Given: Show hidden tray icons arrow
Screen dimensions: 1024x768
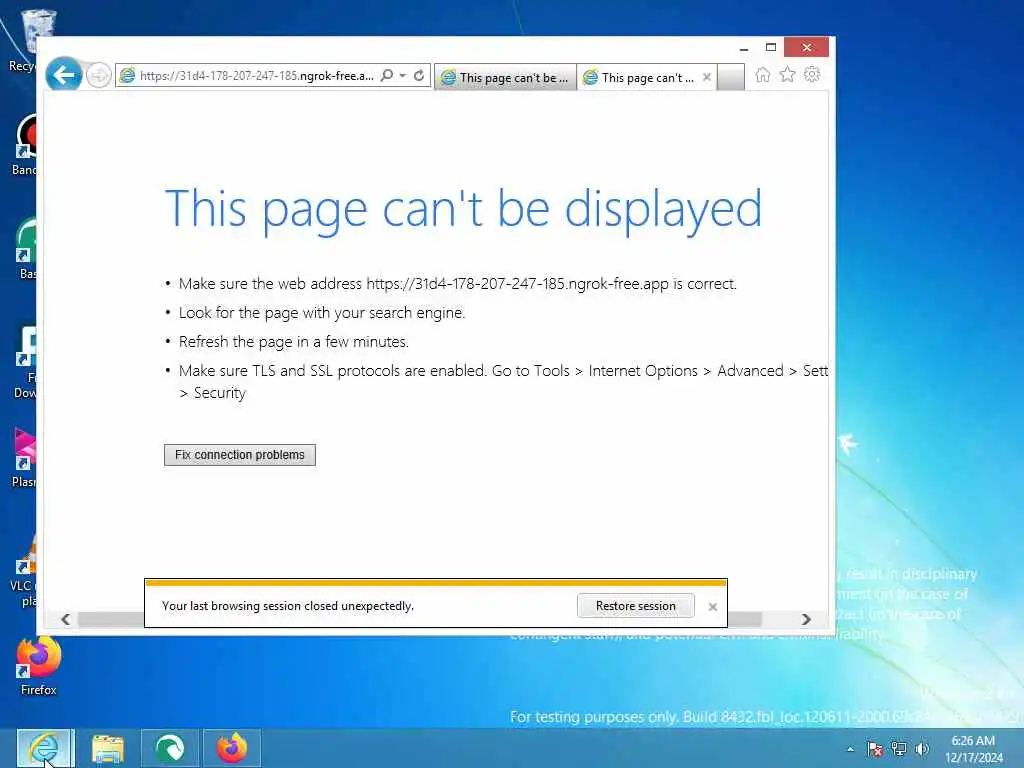Looking at the screenshot, I should [x=850, y=749].
